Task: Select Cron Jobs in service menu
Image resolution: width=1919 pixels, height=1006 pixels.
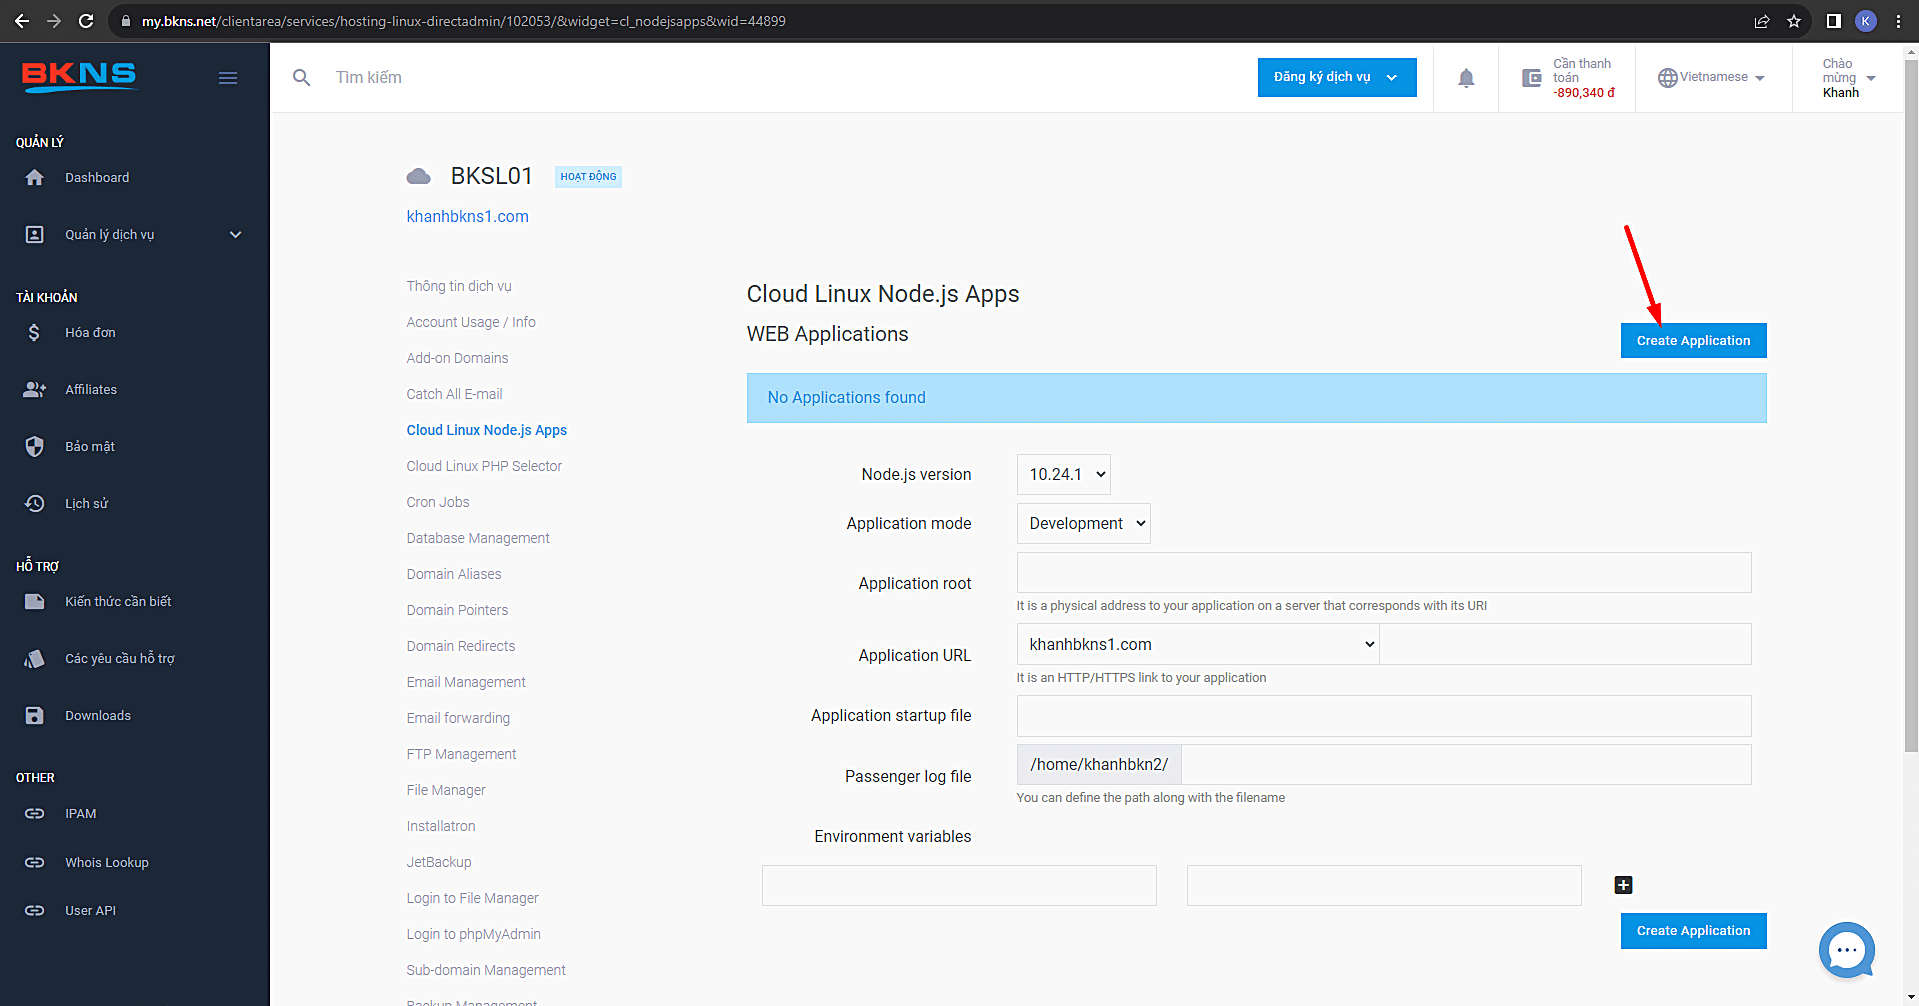Action: (x=438, y=502)
